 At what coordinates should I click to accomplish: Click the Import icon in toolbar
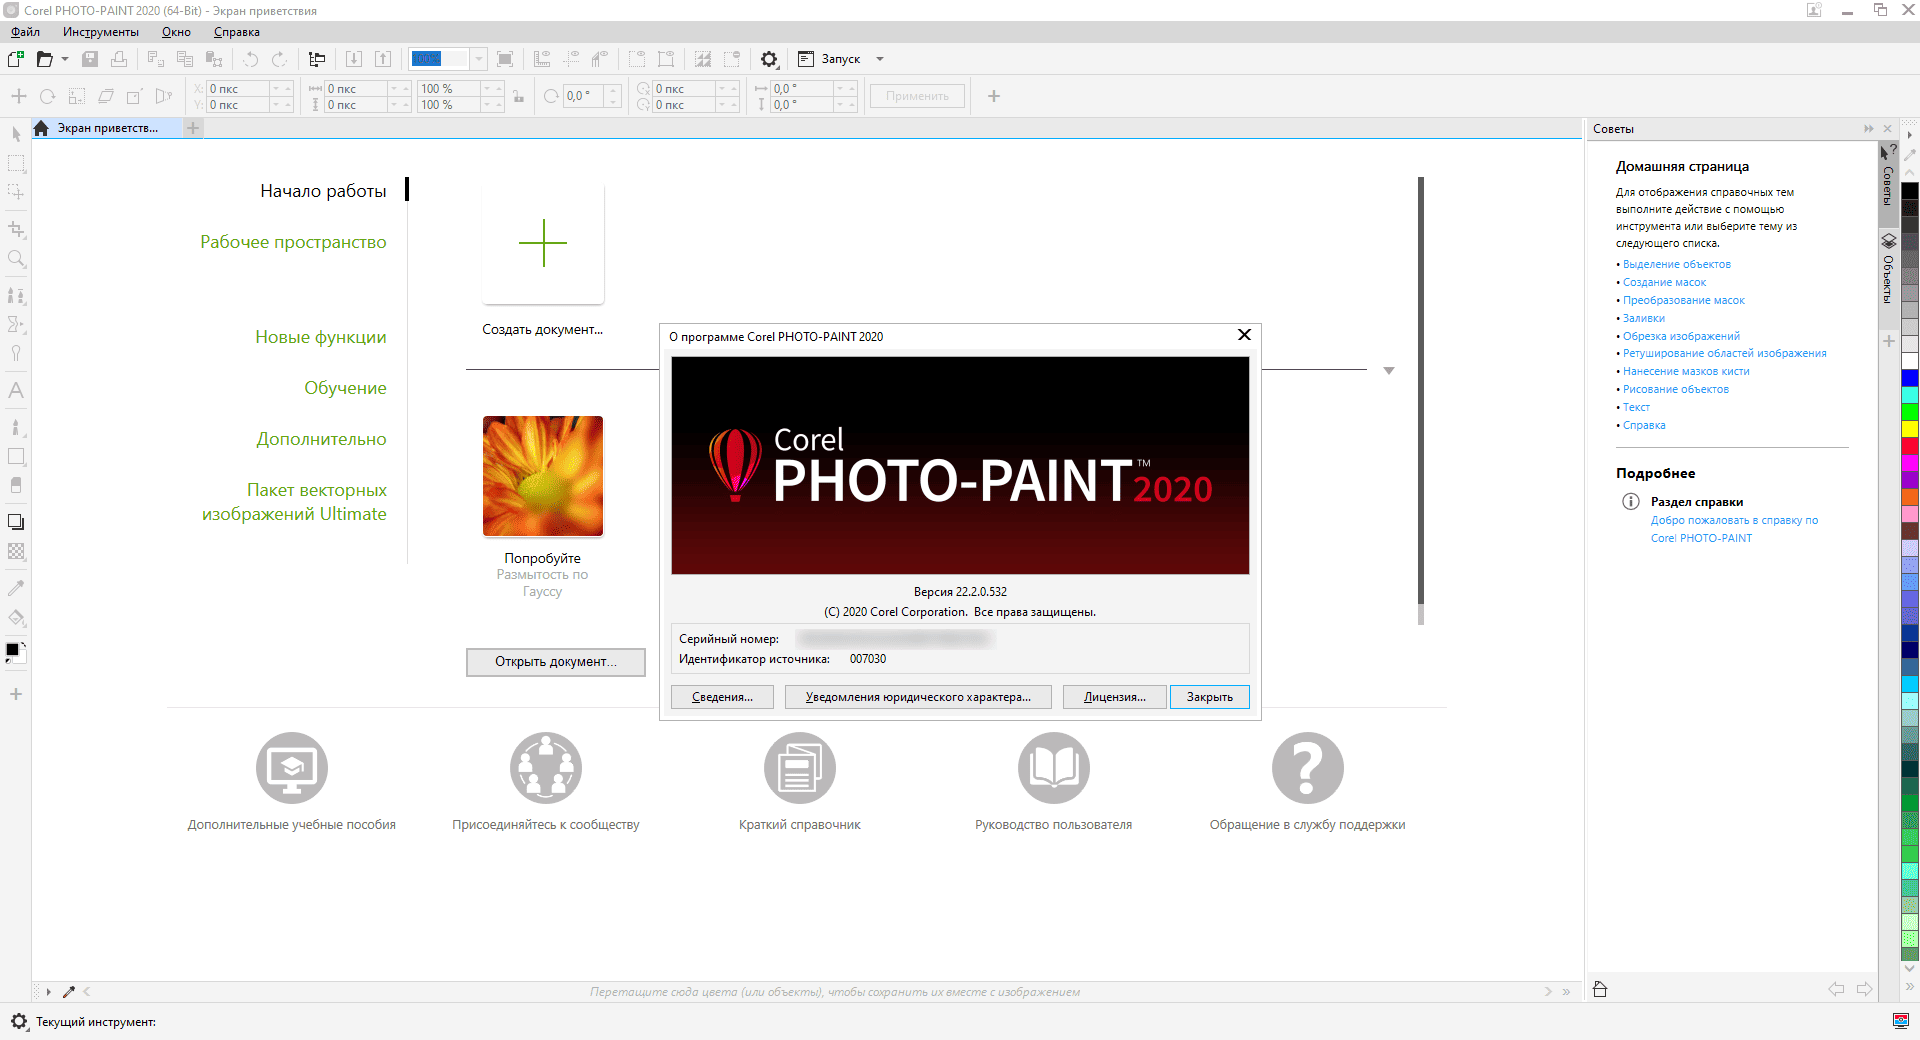point(354,59)
